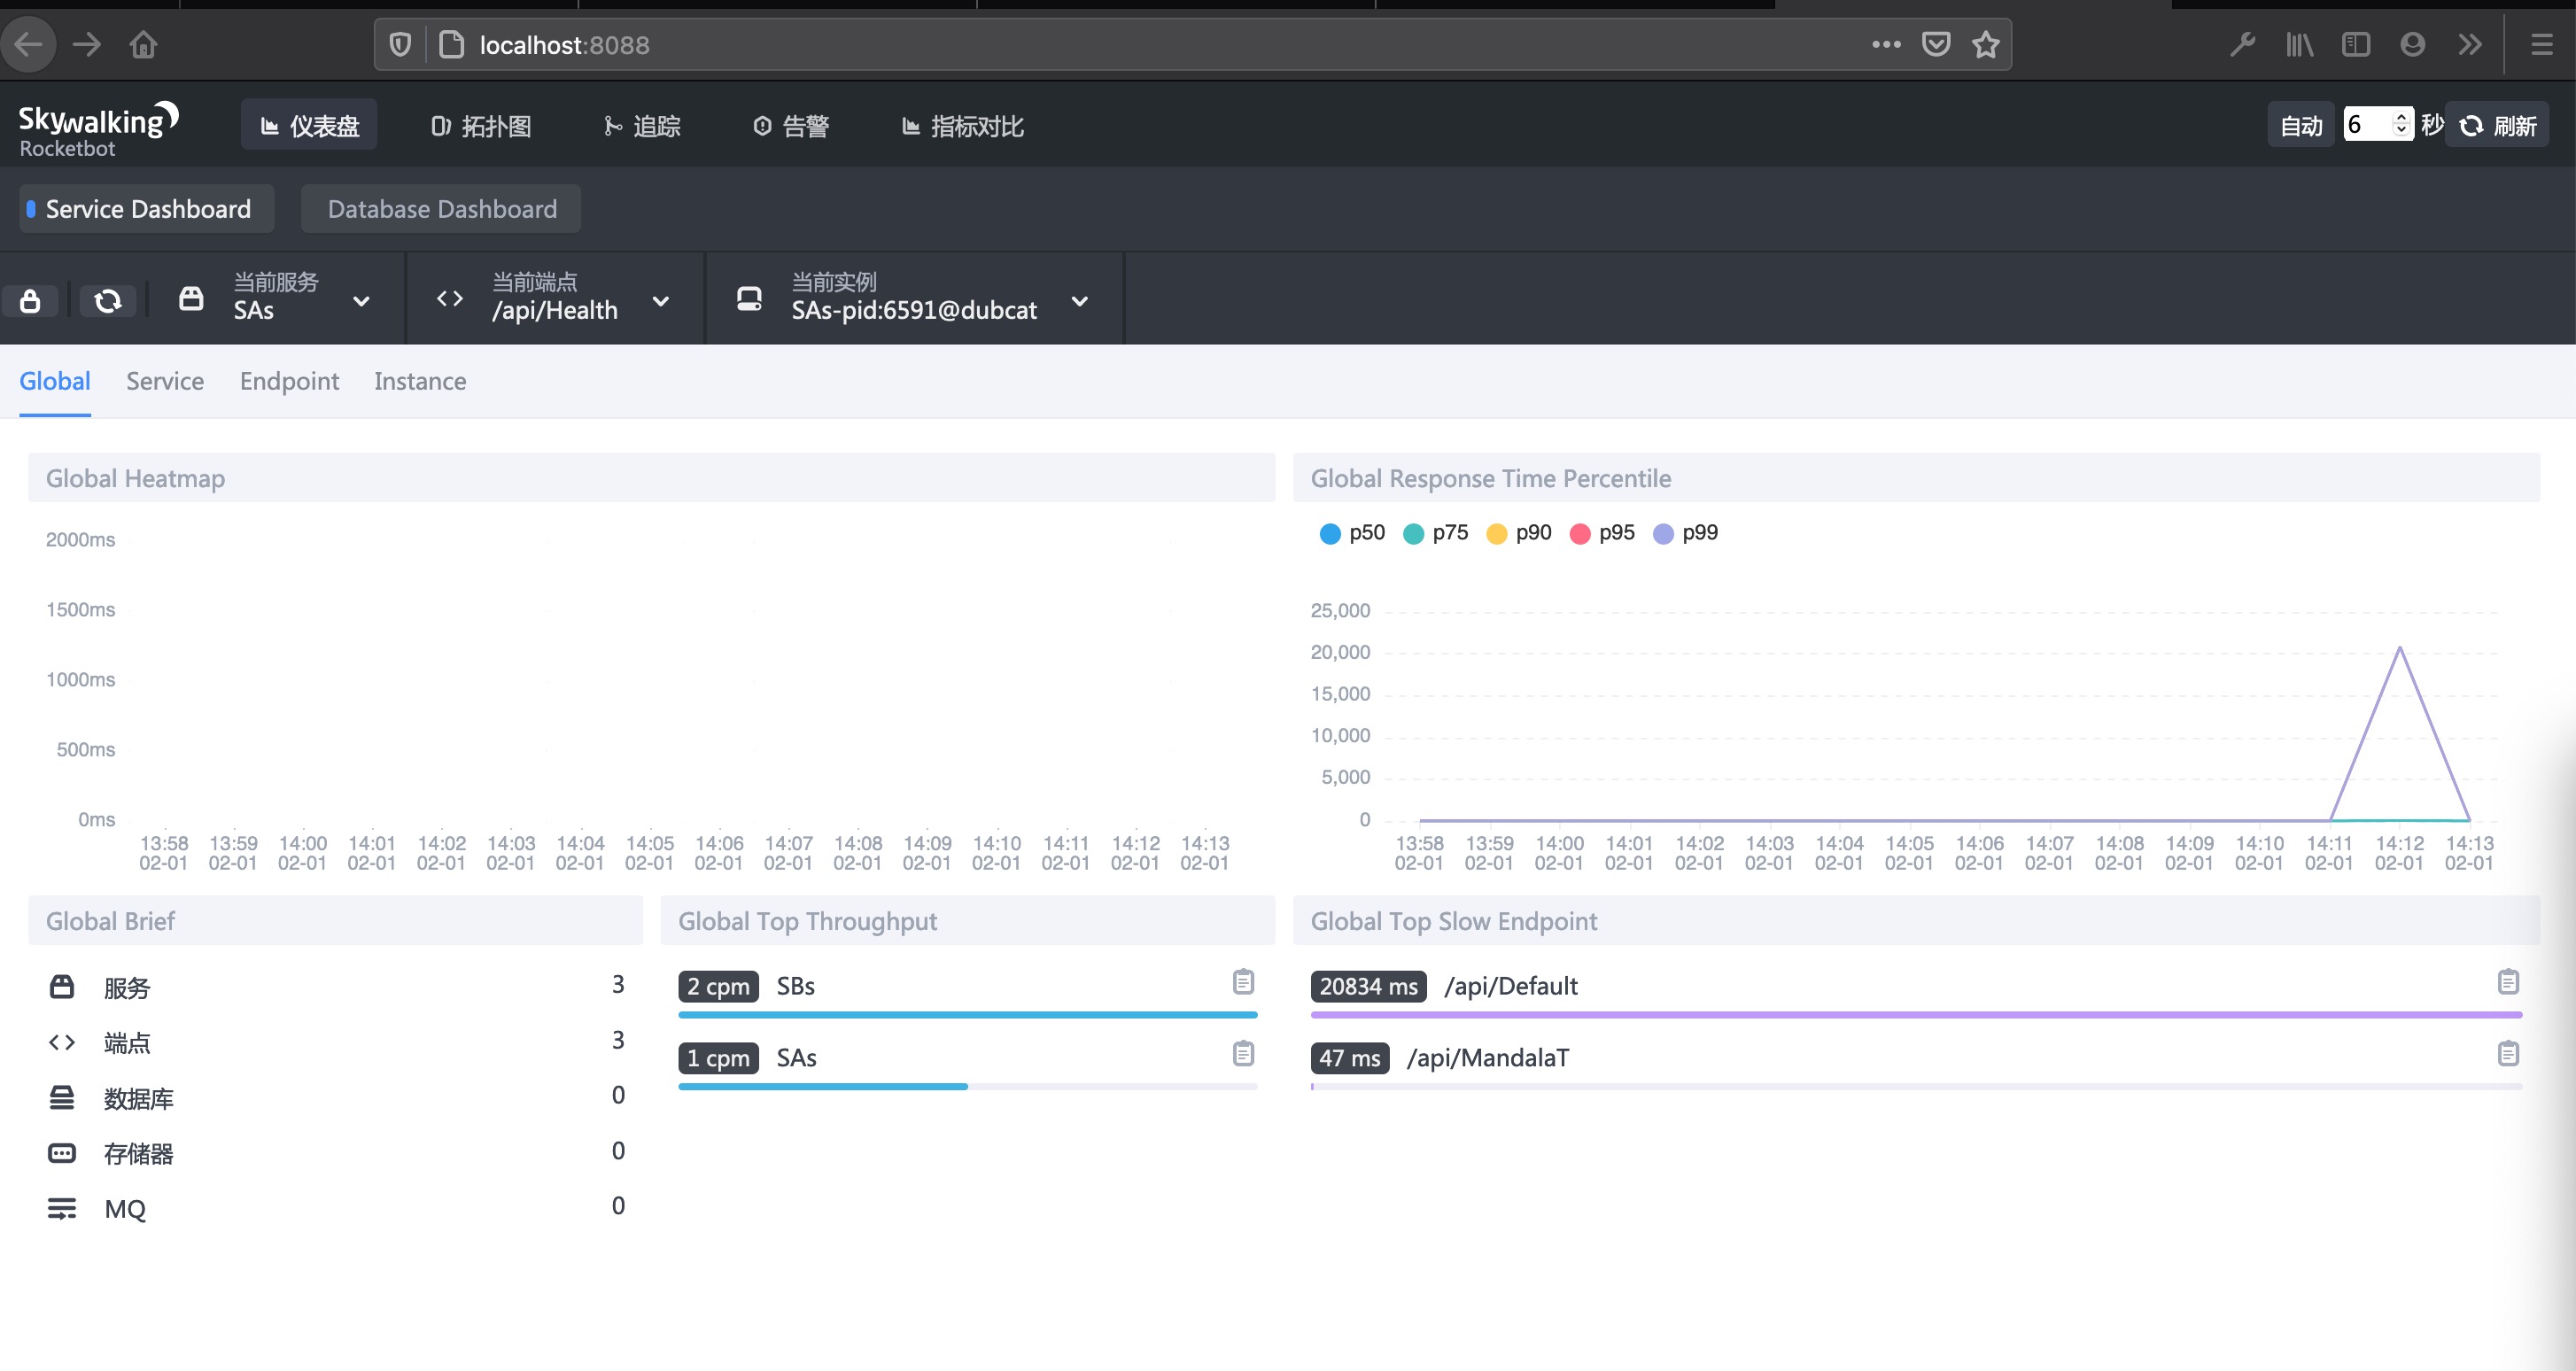This screenshot has height=1371, width=2576.
Task: Click the 端点 endpoints row in Global Brief
Action: point(336,1042)
